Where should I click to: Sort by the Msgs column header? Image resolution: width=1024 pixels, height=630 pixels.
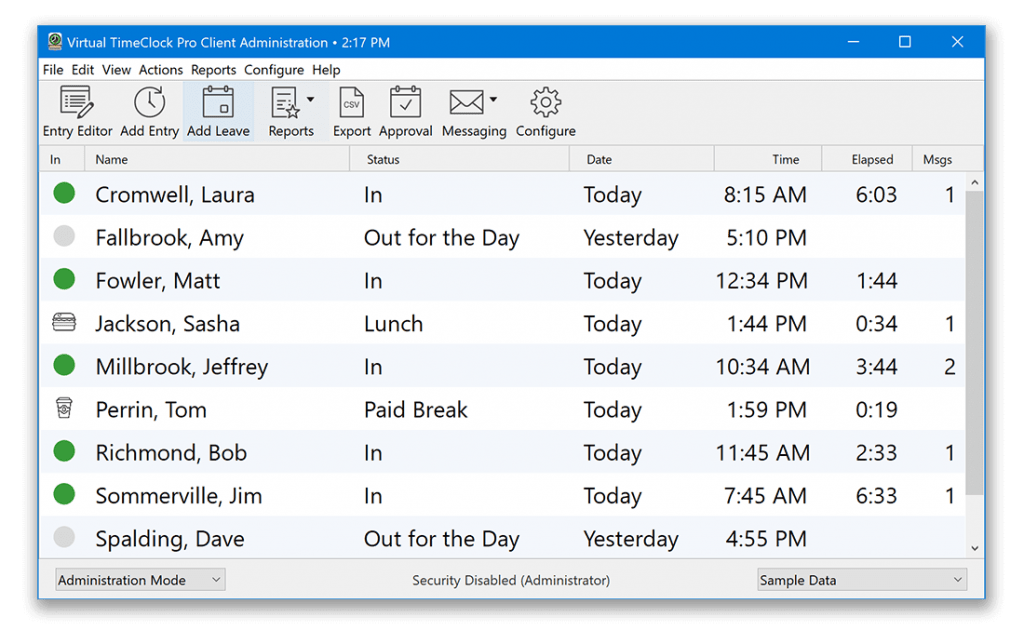[938, 159]
